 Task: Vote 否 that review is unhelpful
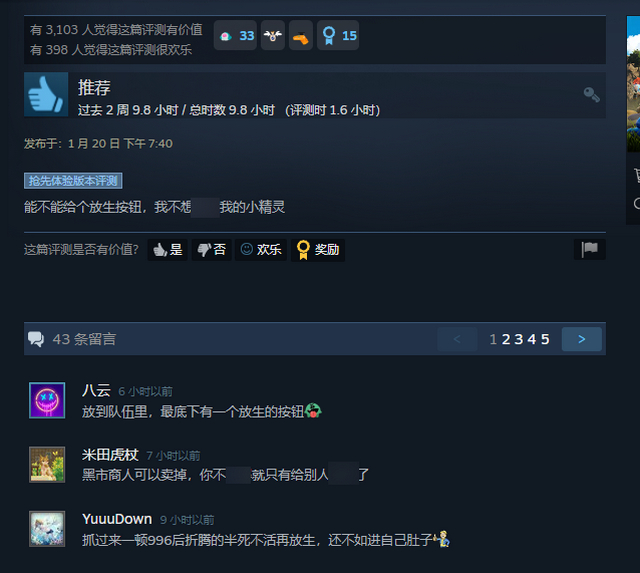pos(211,249)
